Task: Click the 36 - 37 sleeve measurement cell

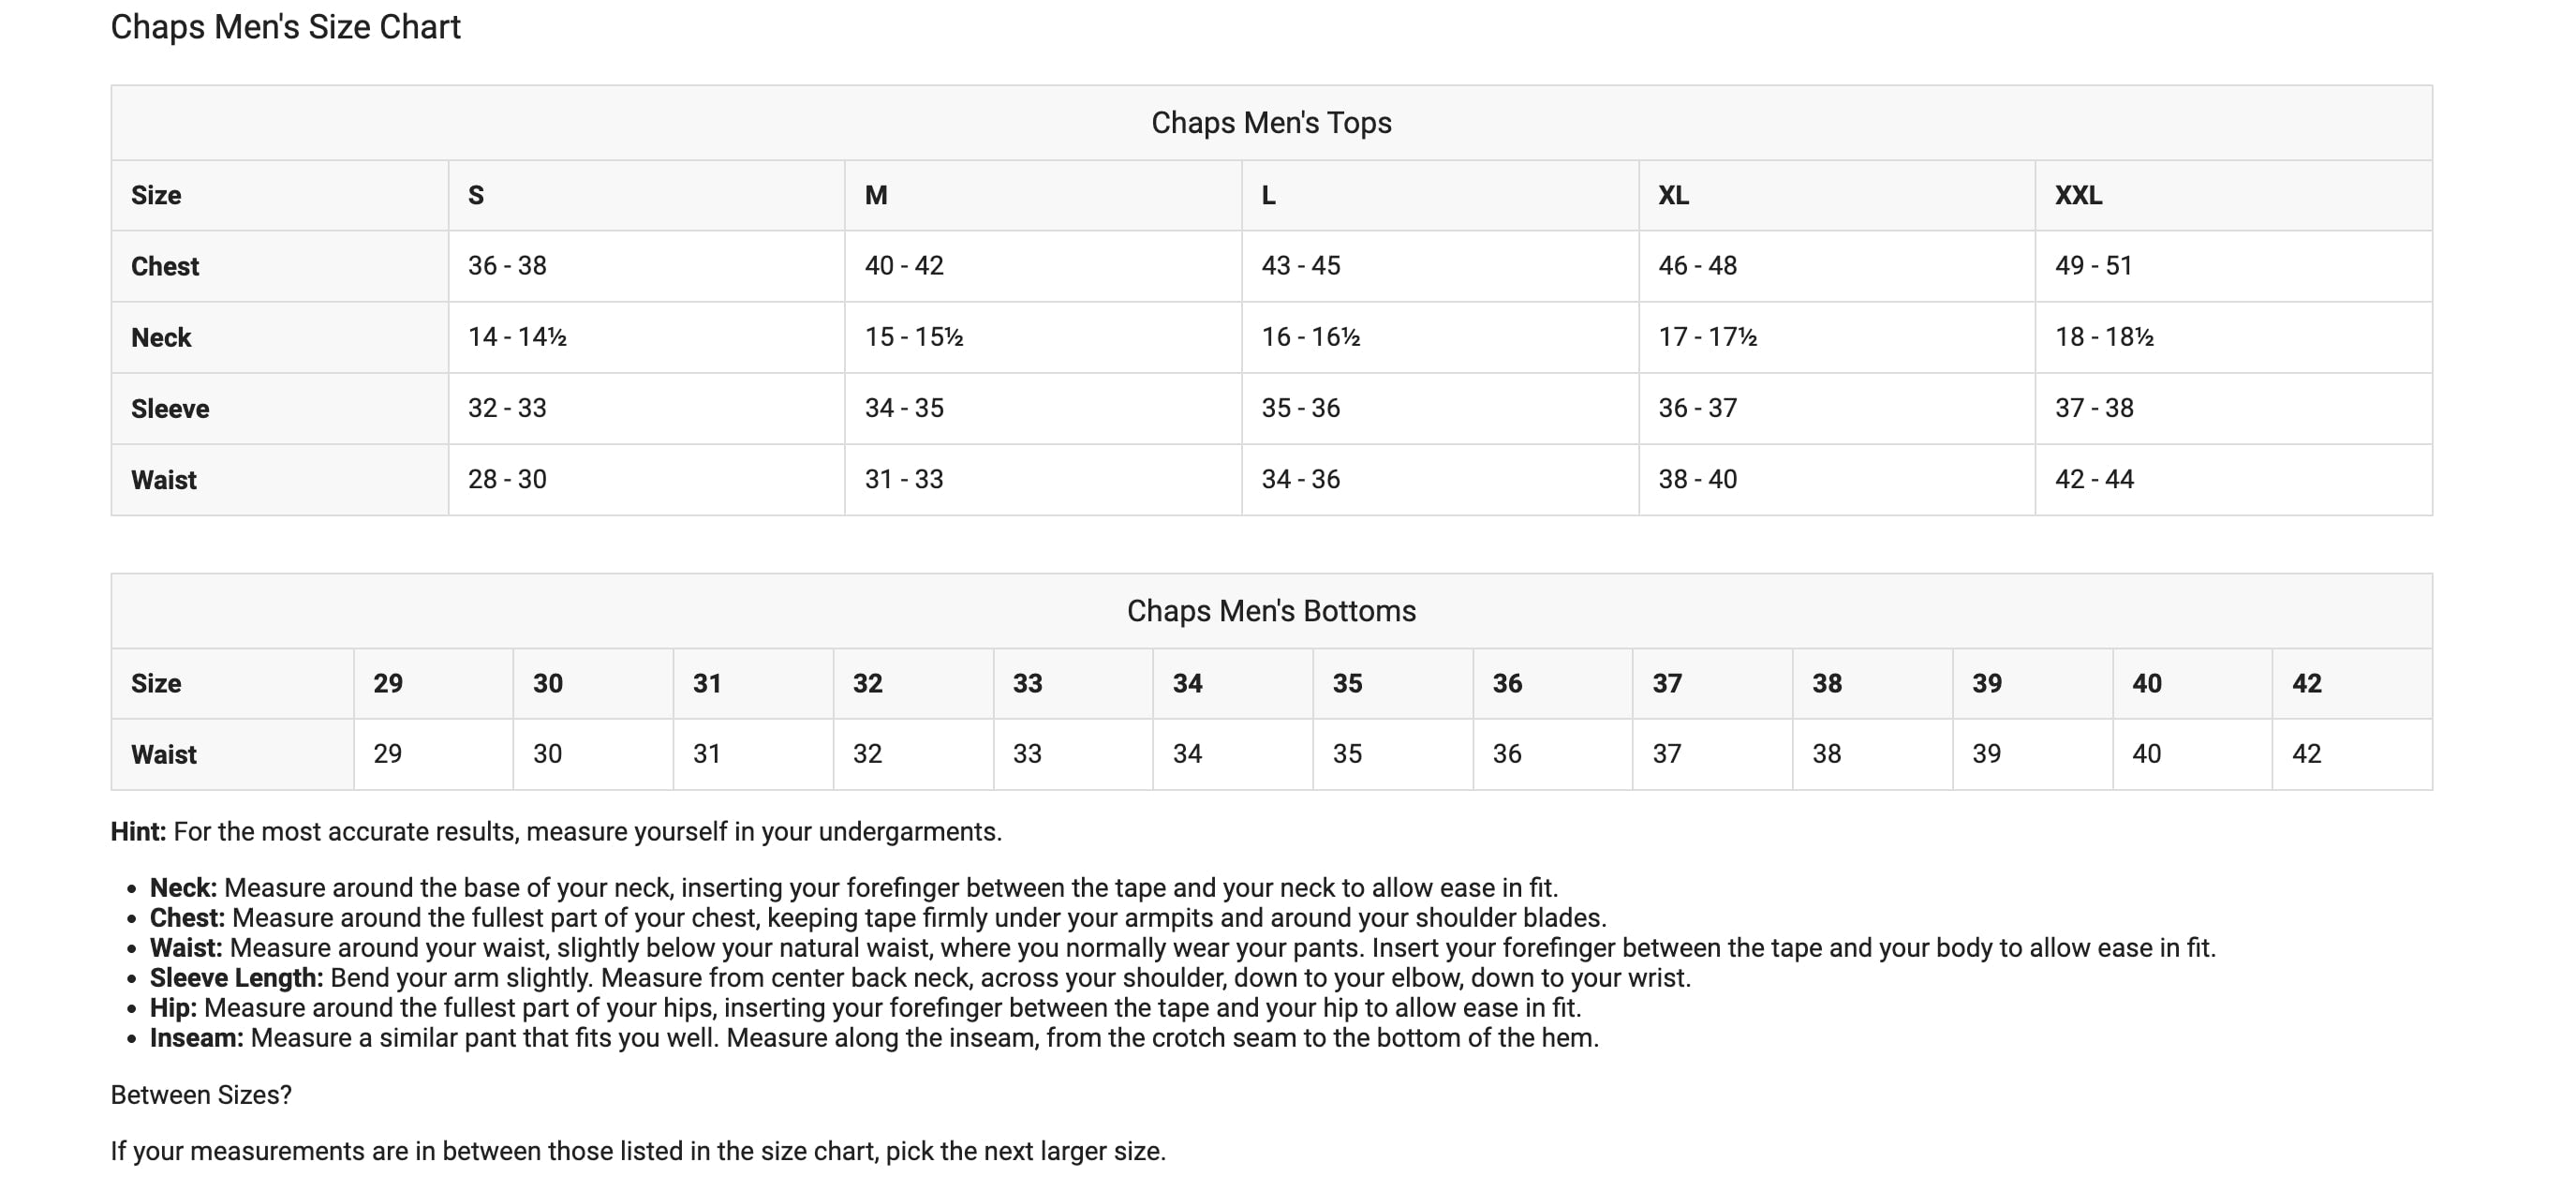Action: click(1697, 408)
